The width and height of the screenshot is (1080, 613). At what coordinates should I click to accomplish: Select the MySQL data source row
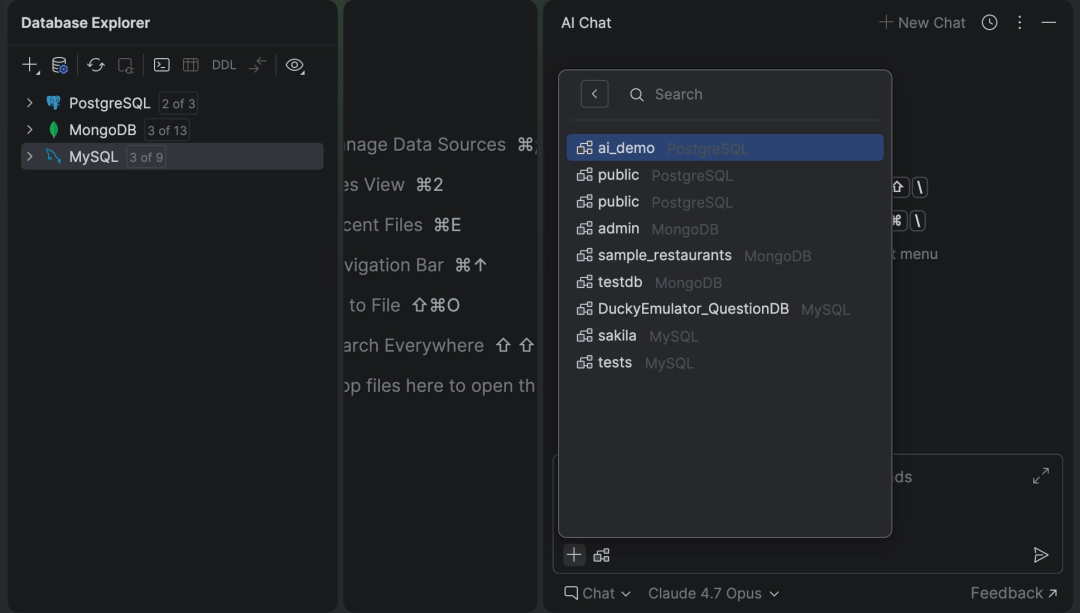coord(172,156)
